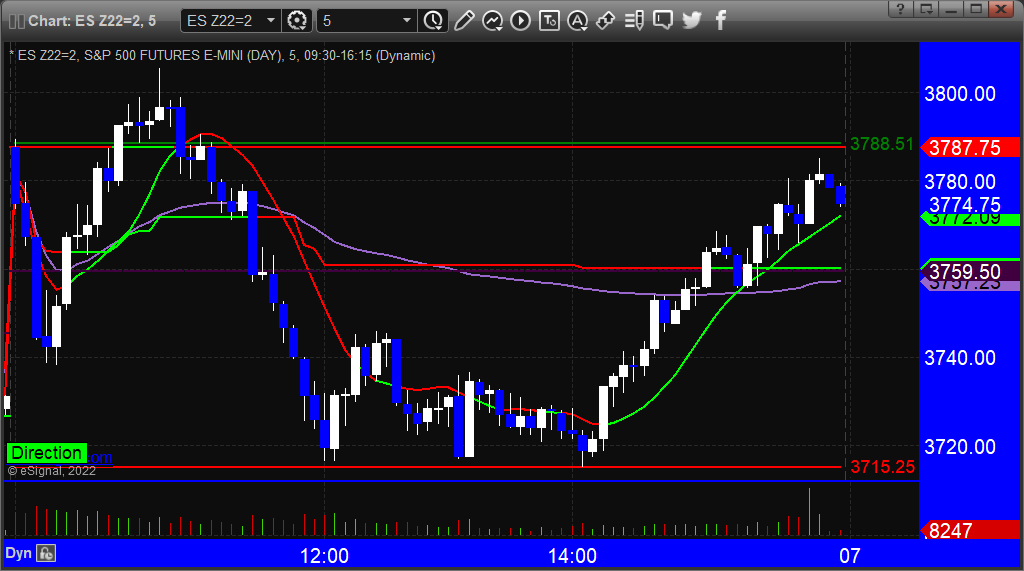Screen dimensions: 1024x571
Task: Click the 3720.00 price axis label
Action: coord(960,447)
